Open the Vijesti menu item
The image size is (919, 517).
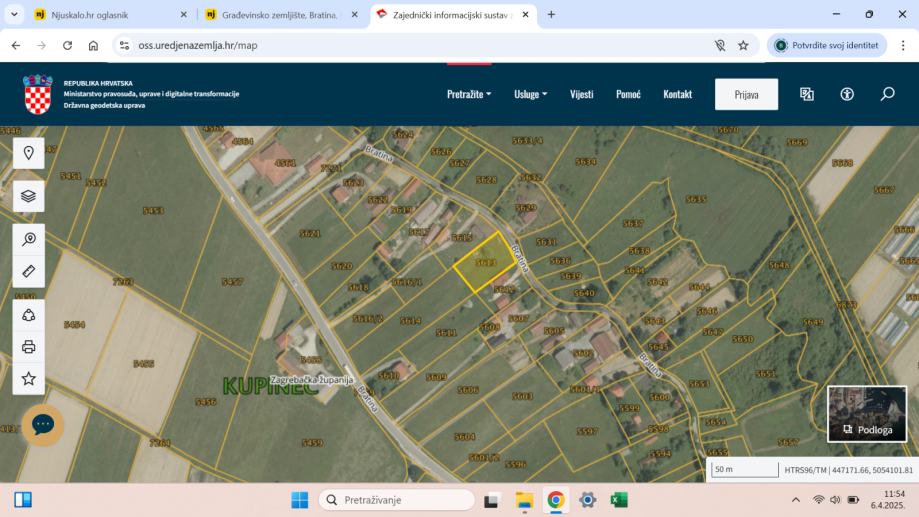pyautogui.click(x=581, y=94)
